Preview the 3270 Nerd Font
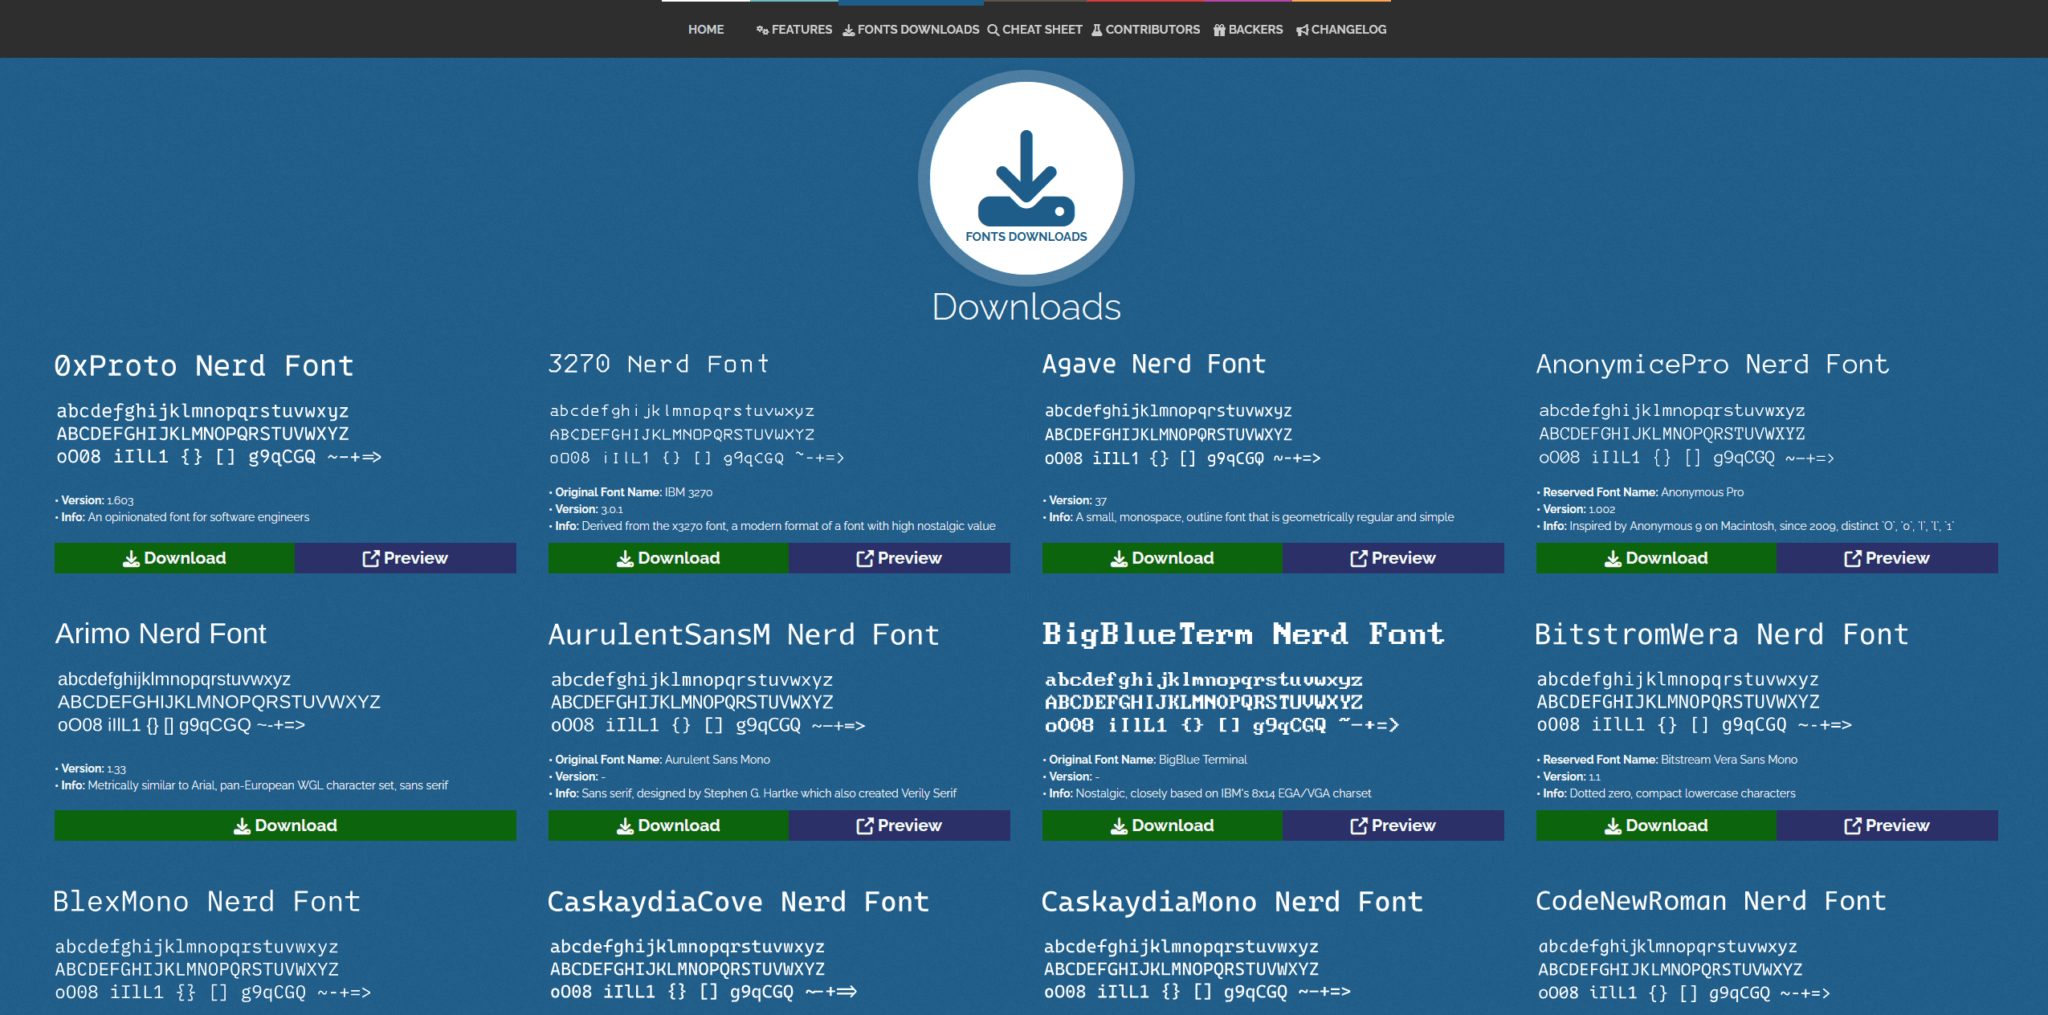The height and width of the screenshot is (1015, 2048). tap(899, 558)
